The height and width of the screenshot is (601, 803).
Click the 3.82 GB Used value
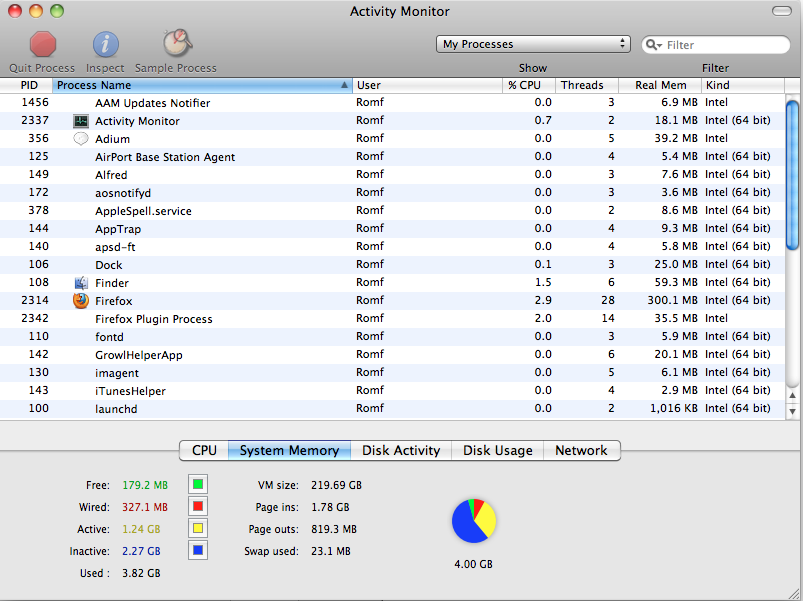141,573
